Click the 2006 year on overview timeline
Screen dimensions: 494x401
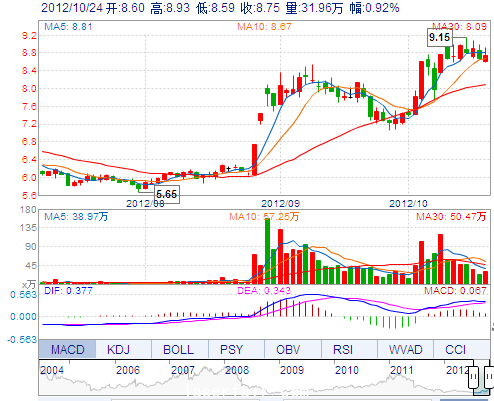click(x=128, y=370)
